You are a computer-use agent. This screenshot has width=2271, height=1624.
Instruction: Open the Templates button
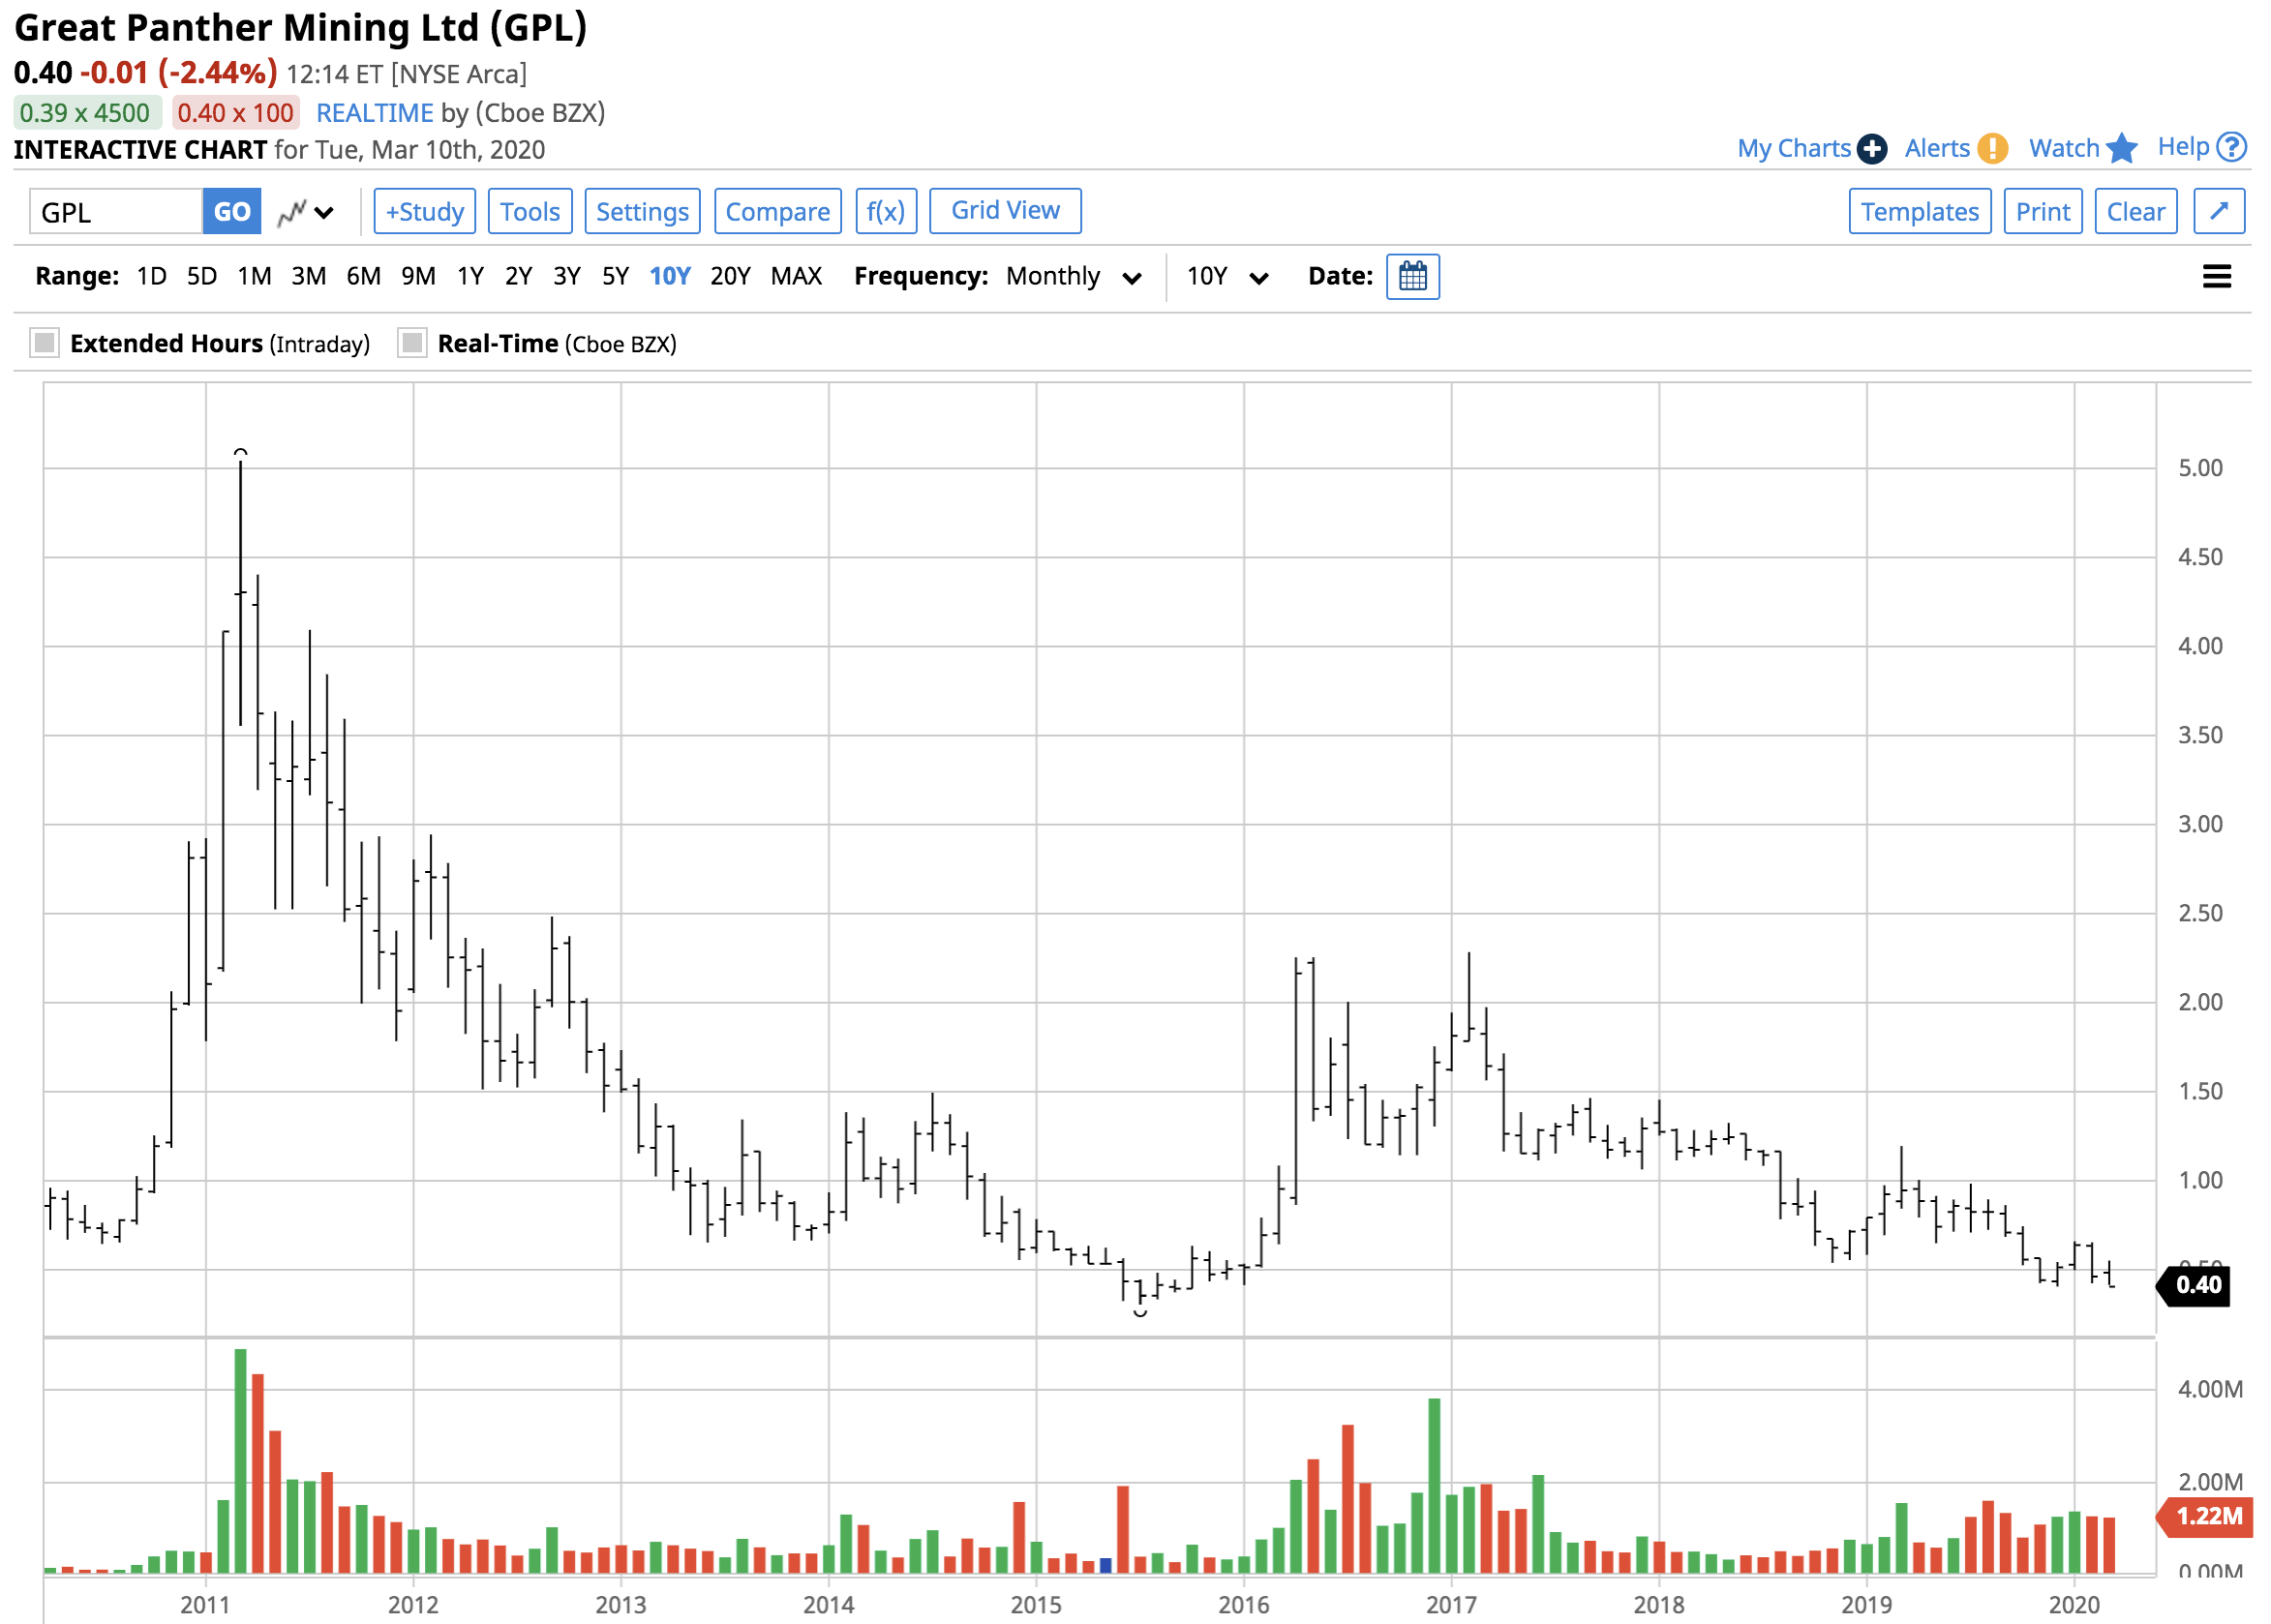tap(1920, 211)
